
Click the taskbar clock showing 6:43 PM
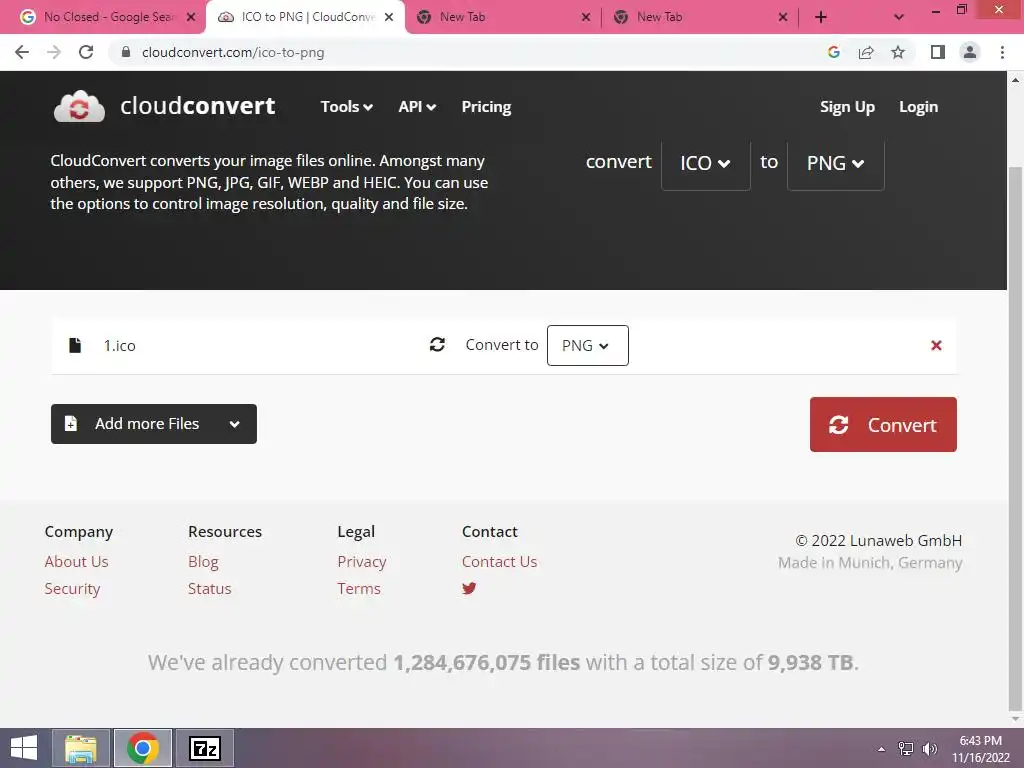coord(980,749)
